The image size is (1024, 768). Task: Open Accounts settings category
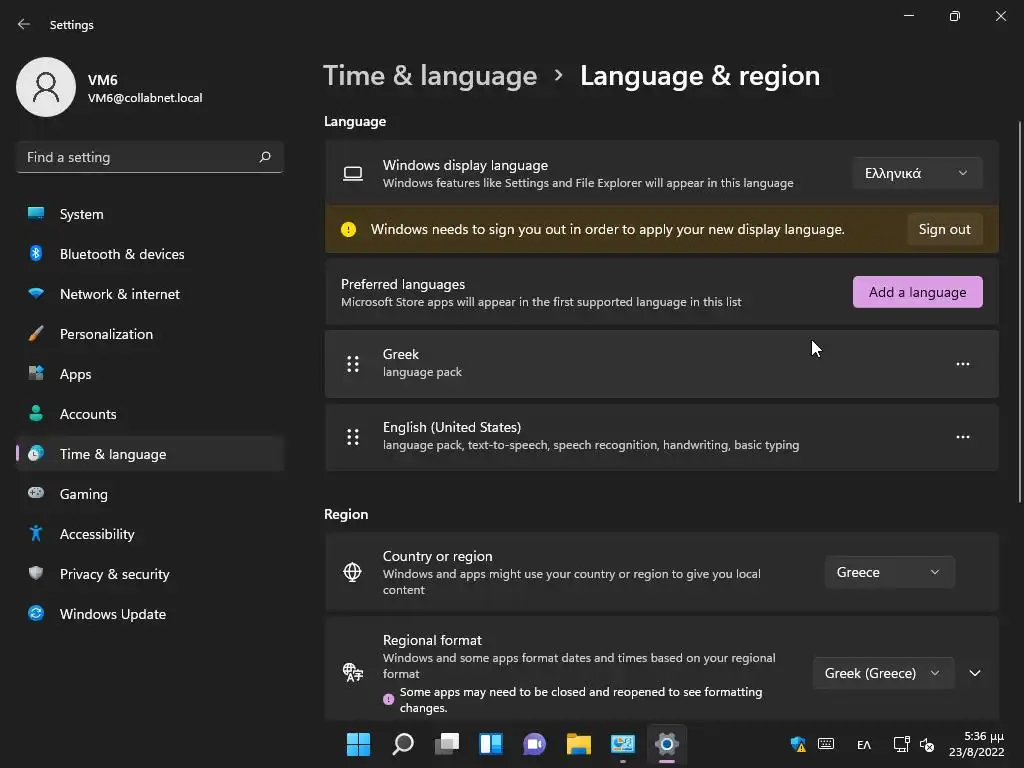[x=150, y=414]
